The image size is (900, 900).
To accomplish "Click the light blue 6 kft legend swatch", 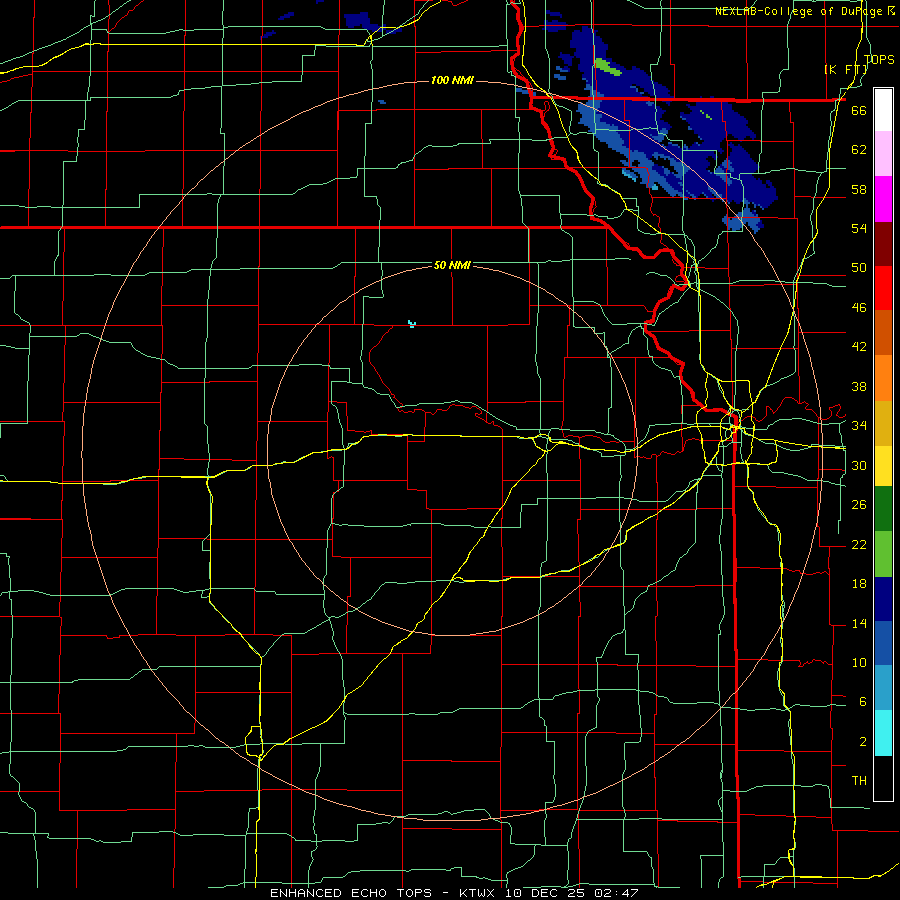I will (883, 688).
